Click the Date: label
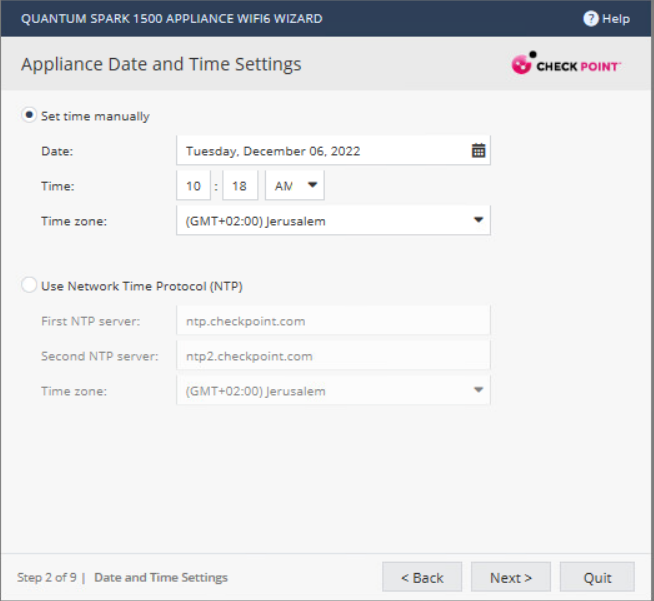This screenshot has height=601, width=654. [x=57, y=151]
